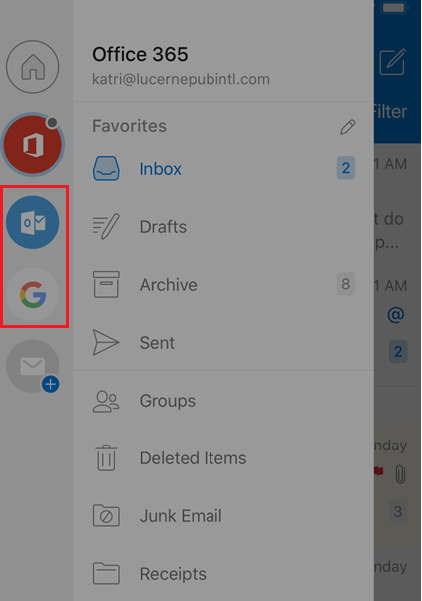Open the Junk Email folder
The image size is (422, 601).
[x=223, y=516]
